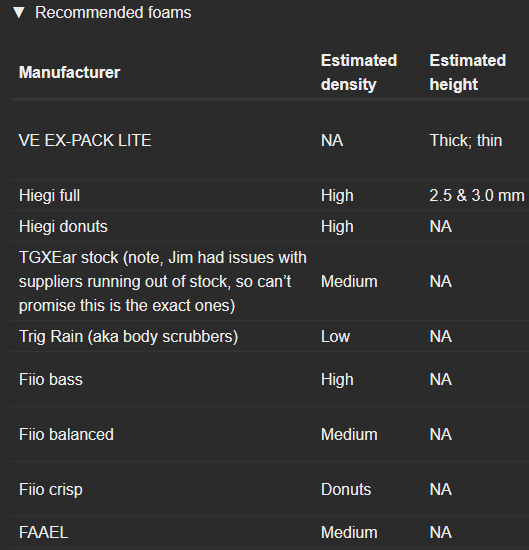Click the NA density cell for VE EX-PACK LITE

pyautogui.click(x=332, y=141)
